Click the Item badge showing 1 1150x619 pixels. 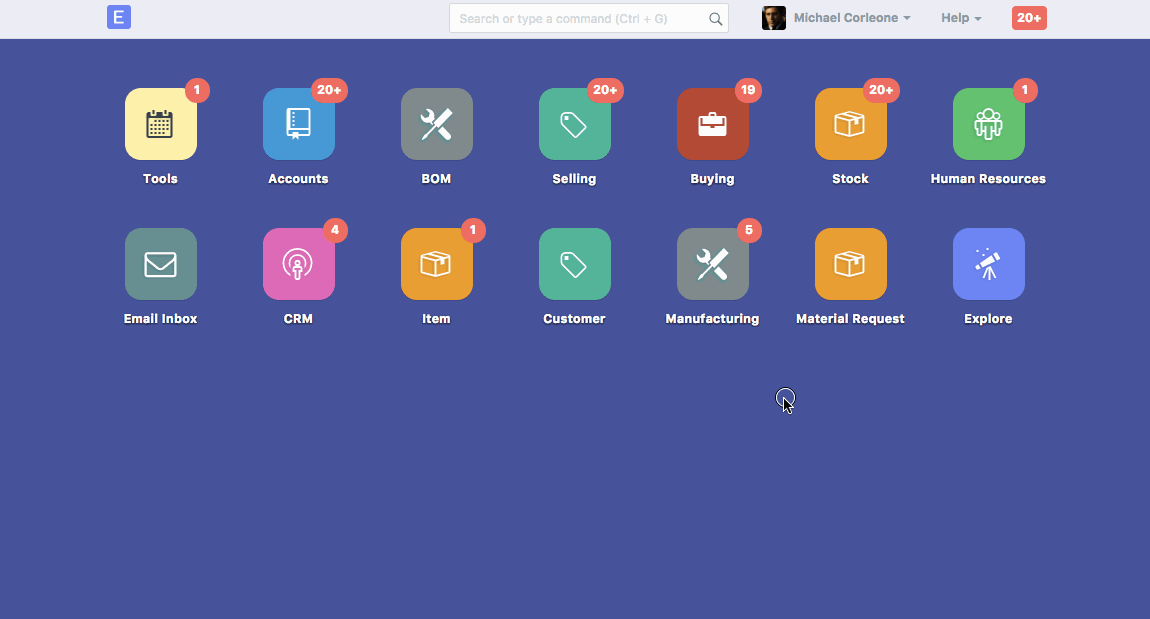[x=473, y=230]
